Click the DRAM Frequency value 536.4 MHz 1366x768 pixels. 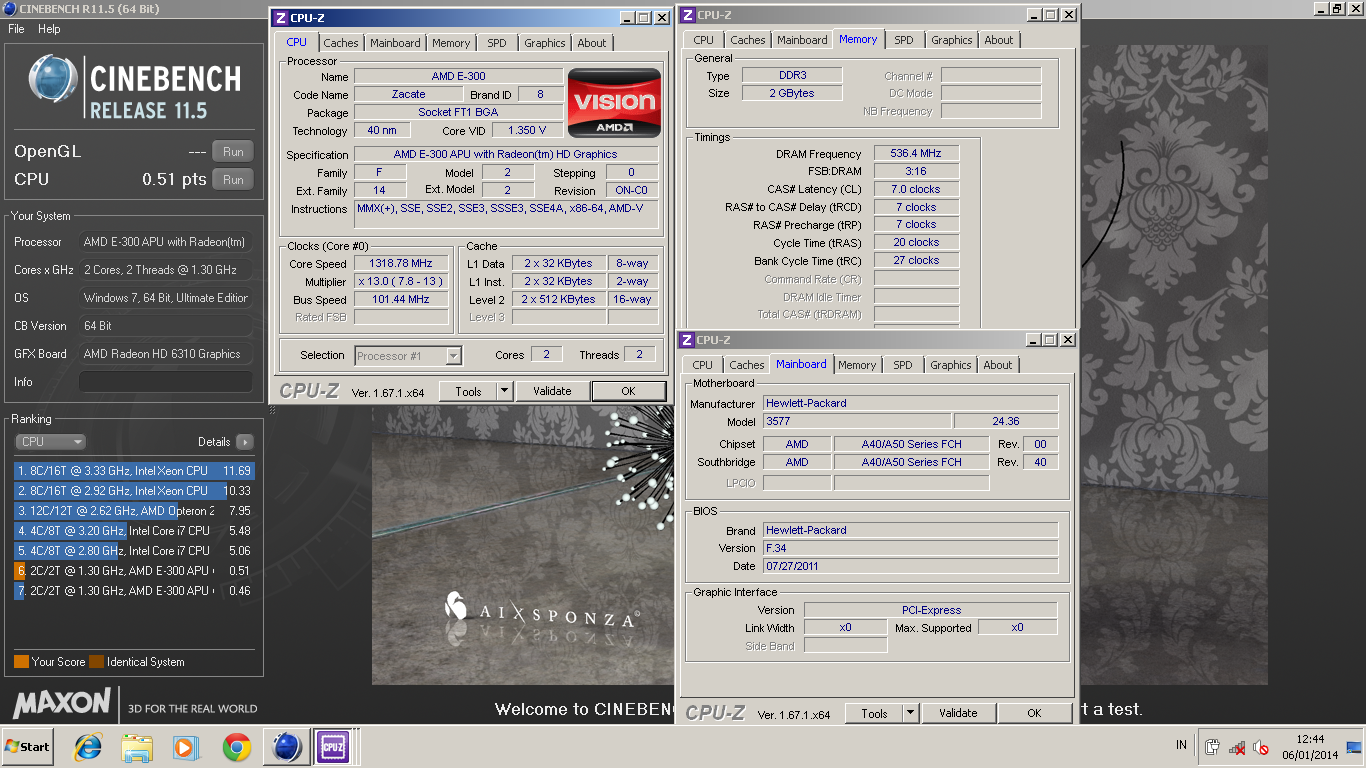tap(916, 154)
